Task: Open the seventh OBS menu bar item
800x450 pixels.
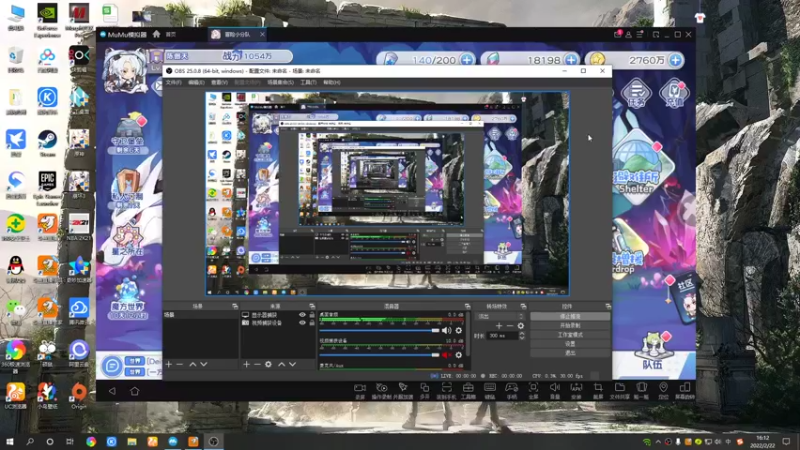Action: pyautogui.click(x=332, y=83)
